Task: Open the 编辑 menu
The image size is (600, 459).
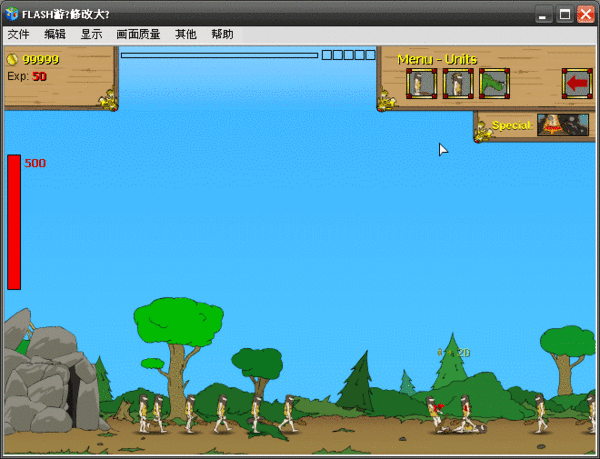Action: 55,34
